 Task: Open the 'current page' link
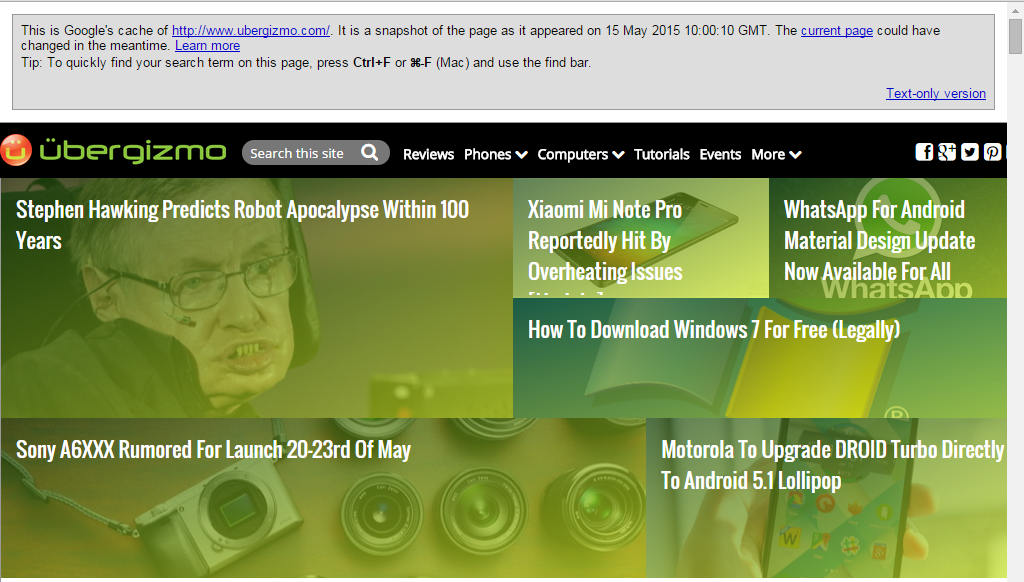click(x=837, y=31)
